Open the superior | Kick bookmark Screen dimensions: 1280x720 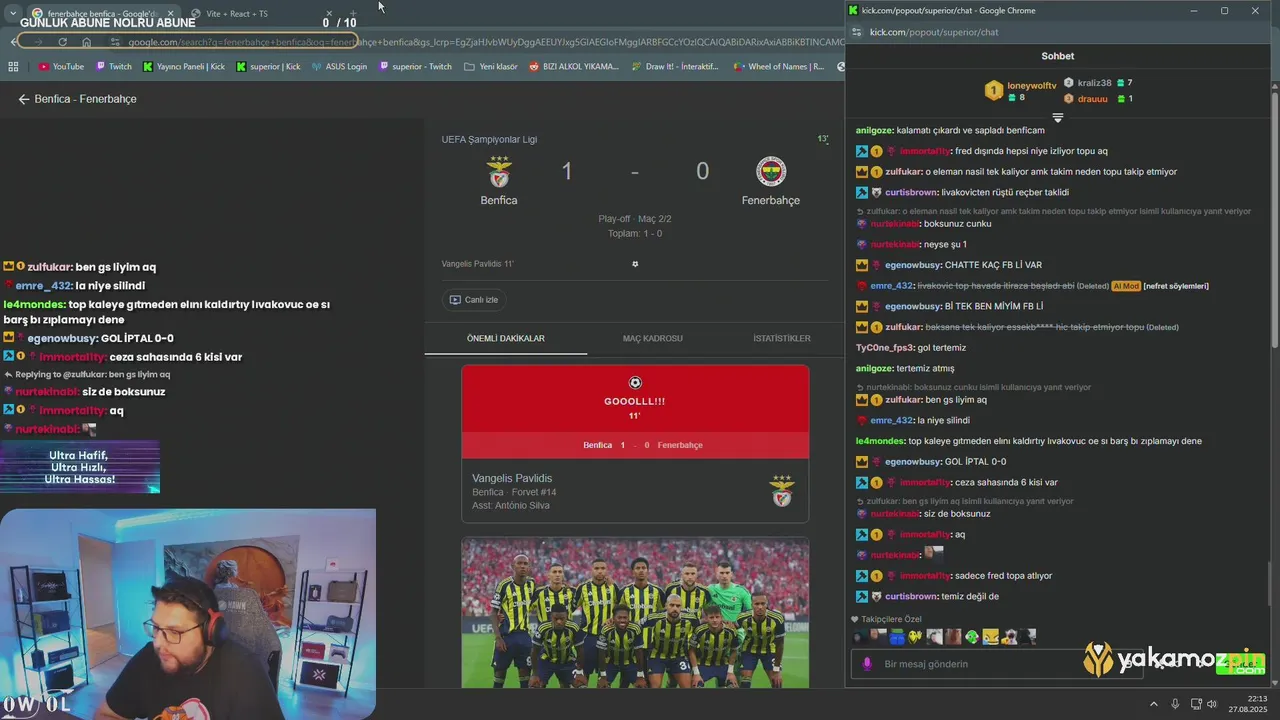(x=269, y=67)
